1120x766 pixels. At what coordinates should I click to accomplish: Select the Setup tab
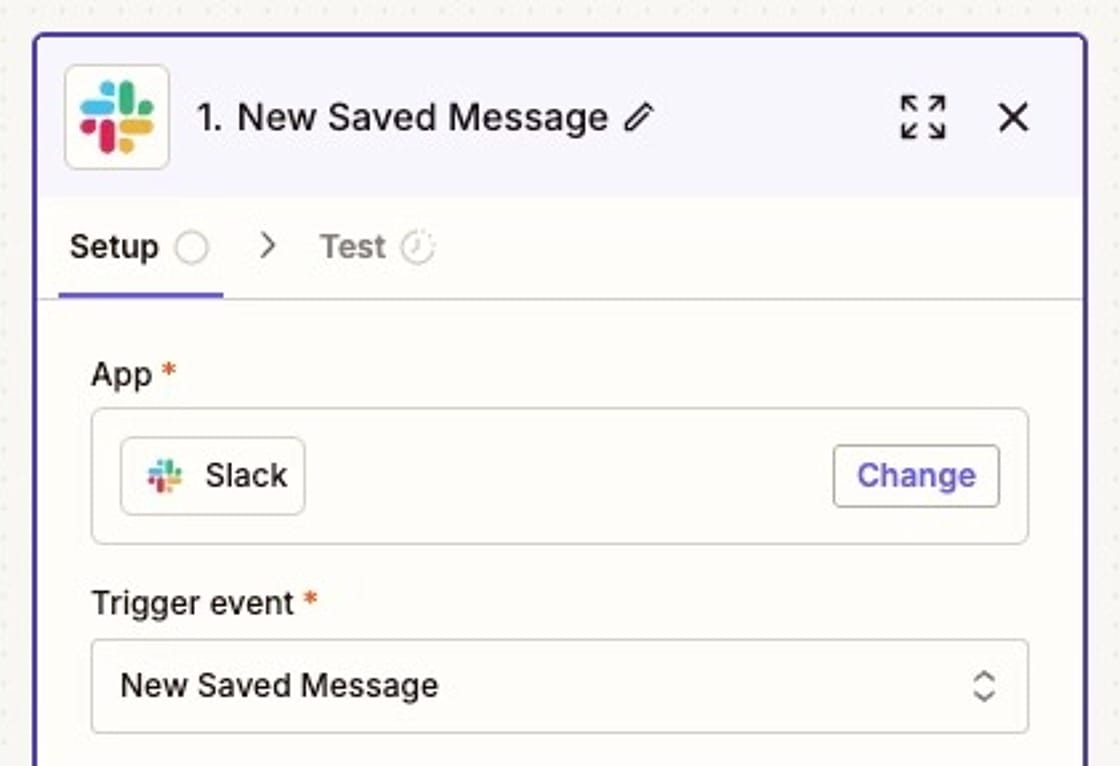coord(114,246)
